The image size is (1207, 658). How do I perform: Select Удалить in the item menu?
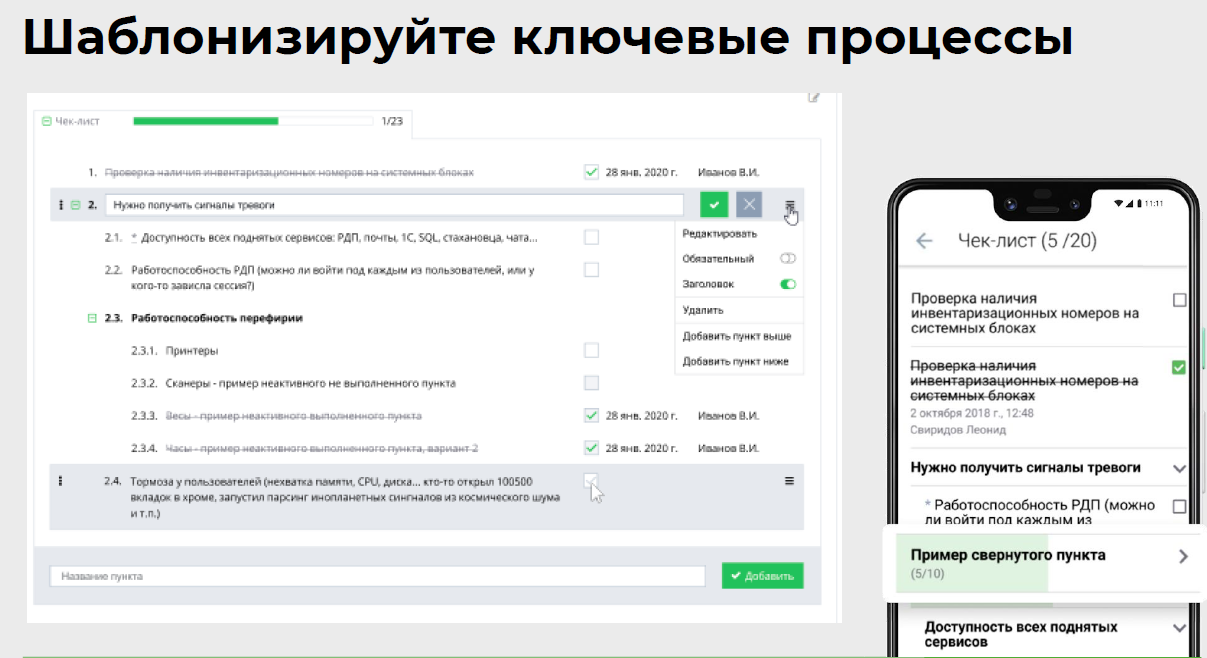pyautogui.click(x=703, y=310)
